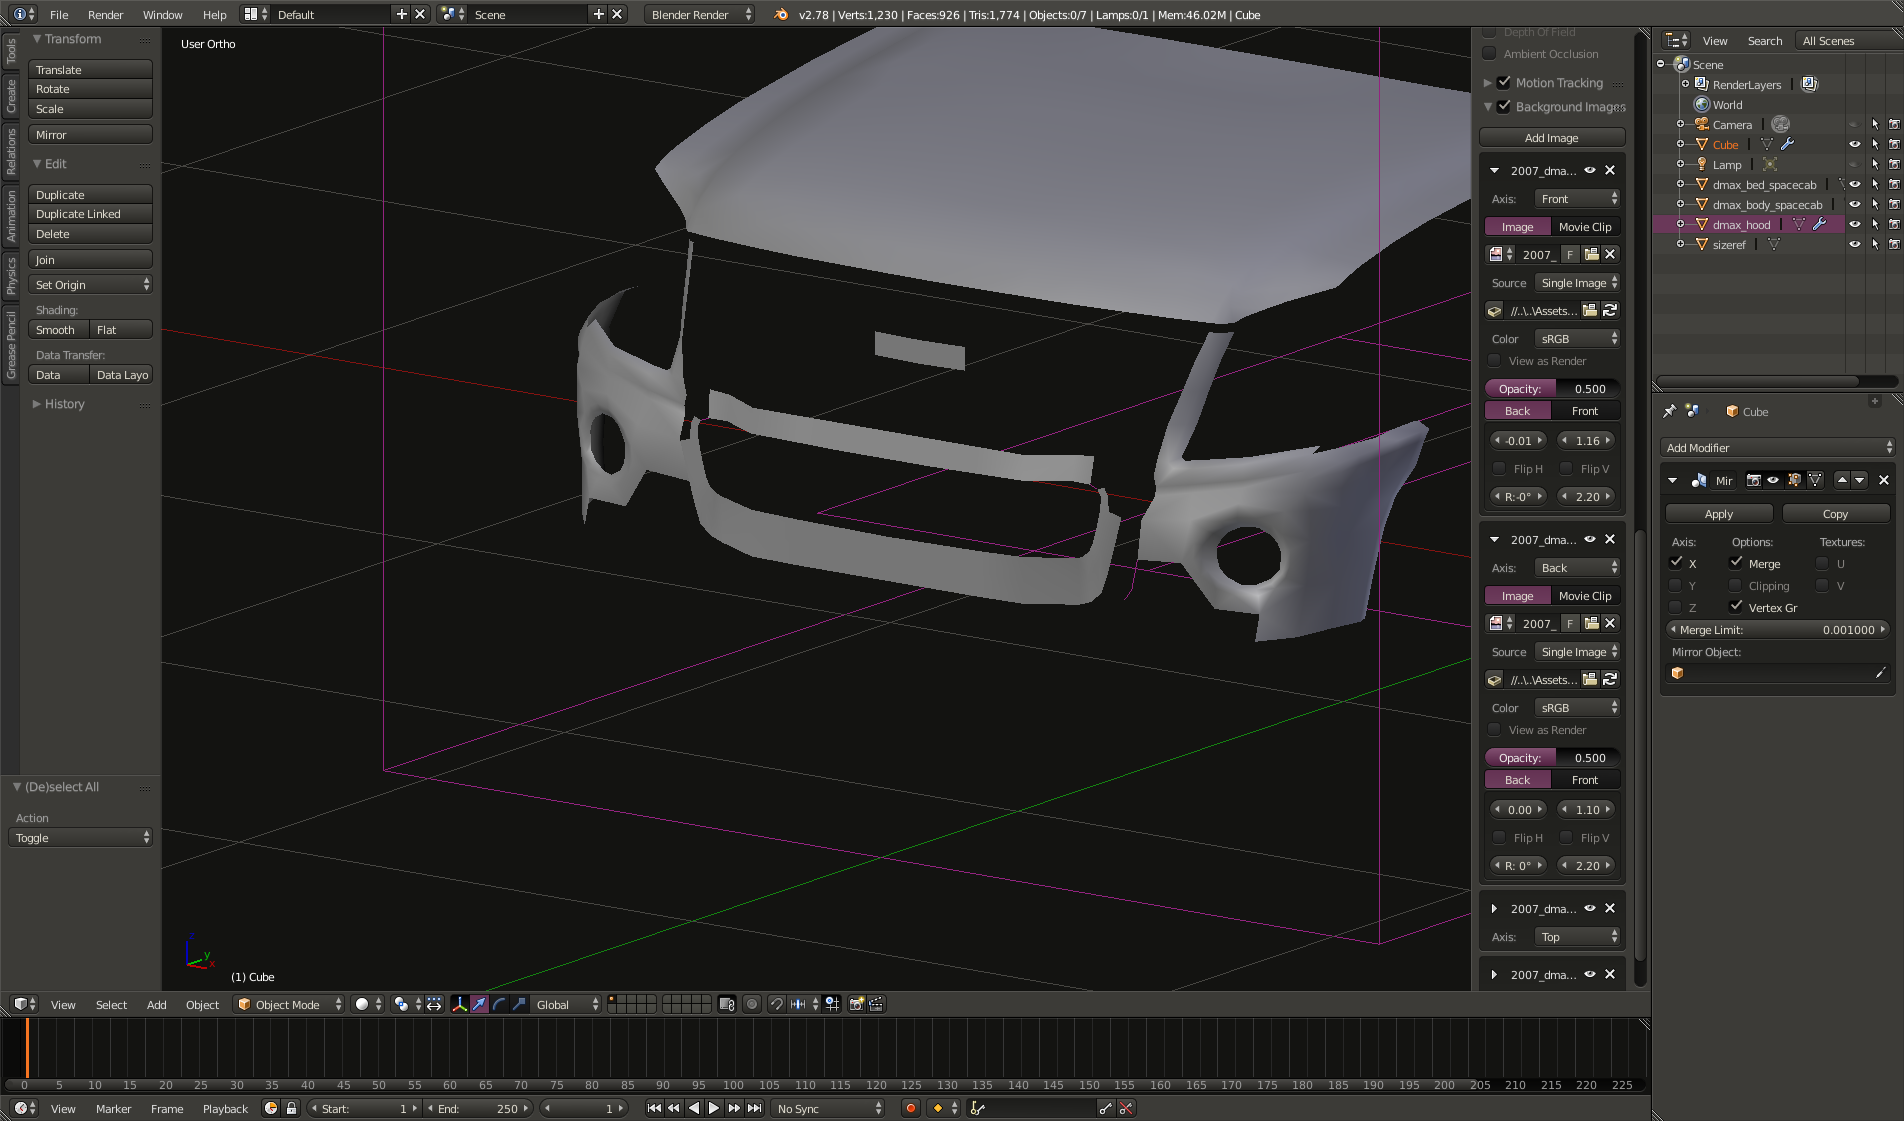Viewport: 1904px width, 1121px height.
Task: Open file browser for Front background image
Action: click(x=1590, y=310)
